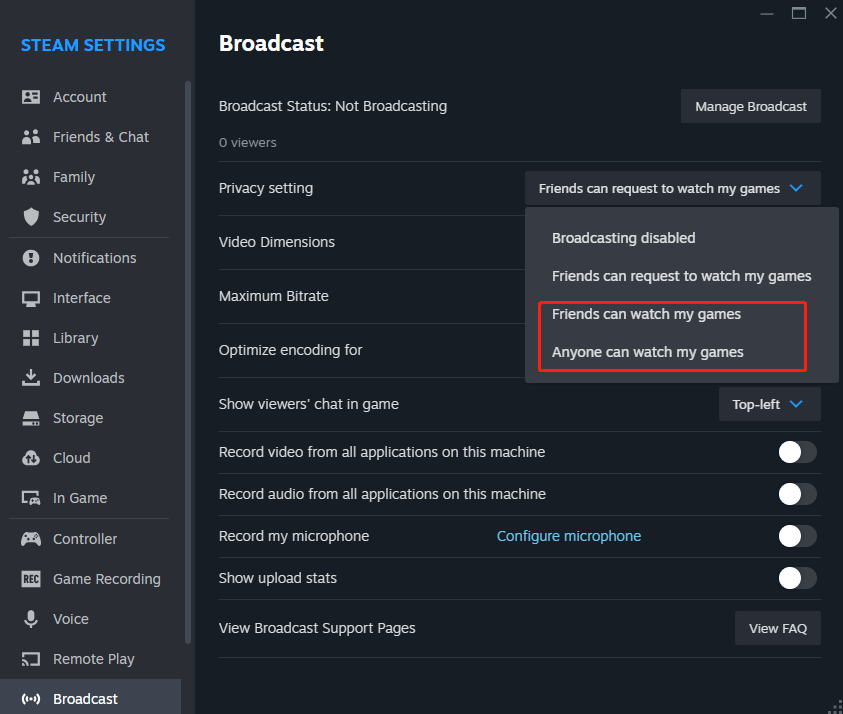Viewport: 843px width, 714px height.
Task: Open Game Recording REC icon
Action: (x=31, y=579)
